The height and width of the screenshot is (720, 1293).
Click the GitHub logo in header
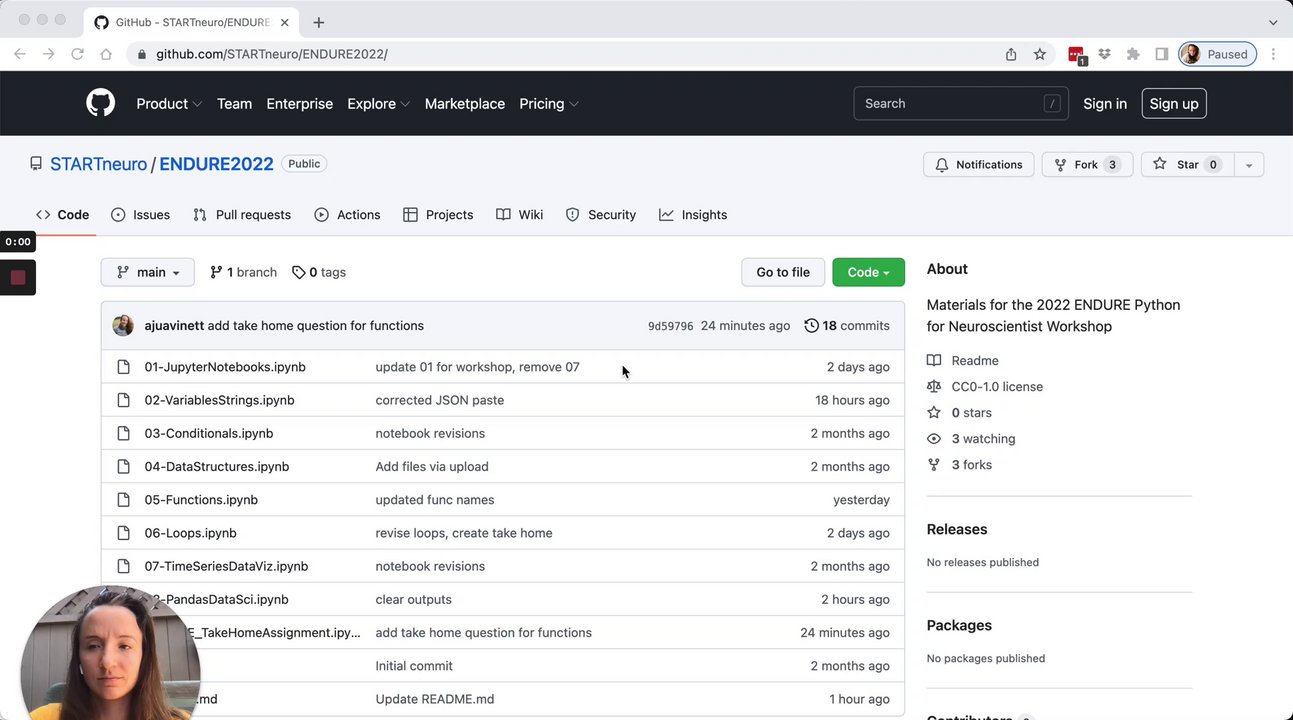point(100,103)
